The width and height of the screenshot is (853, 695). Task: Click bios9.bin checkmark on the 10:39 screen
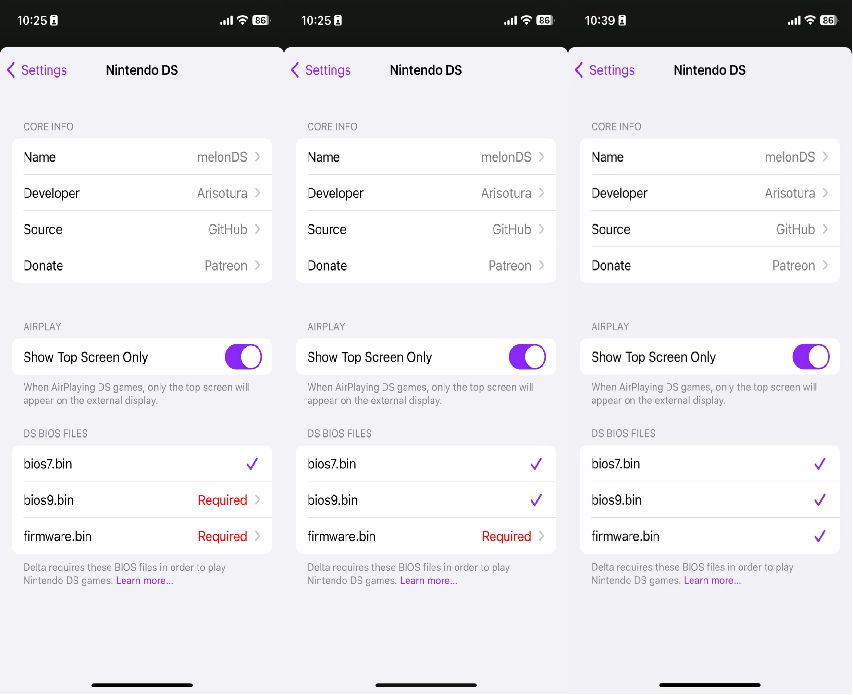tap(820, 500)
